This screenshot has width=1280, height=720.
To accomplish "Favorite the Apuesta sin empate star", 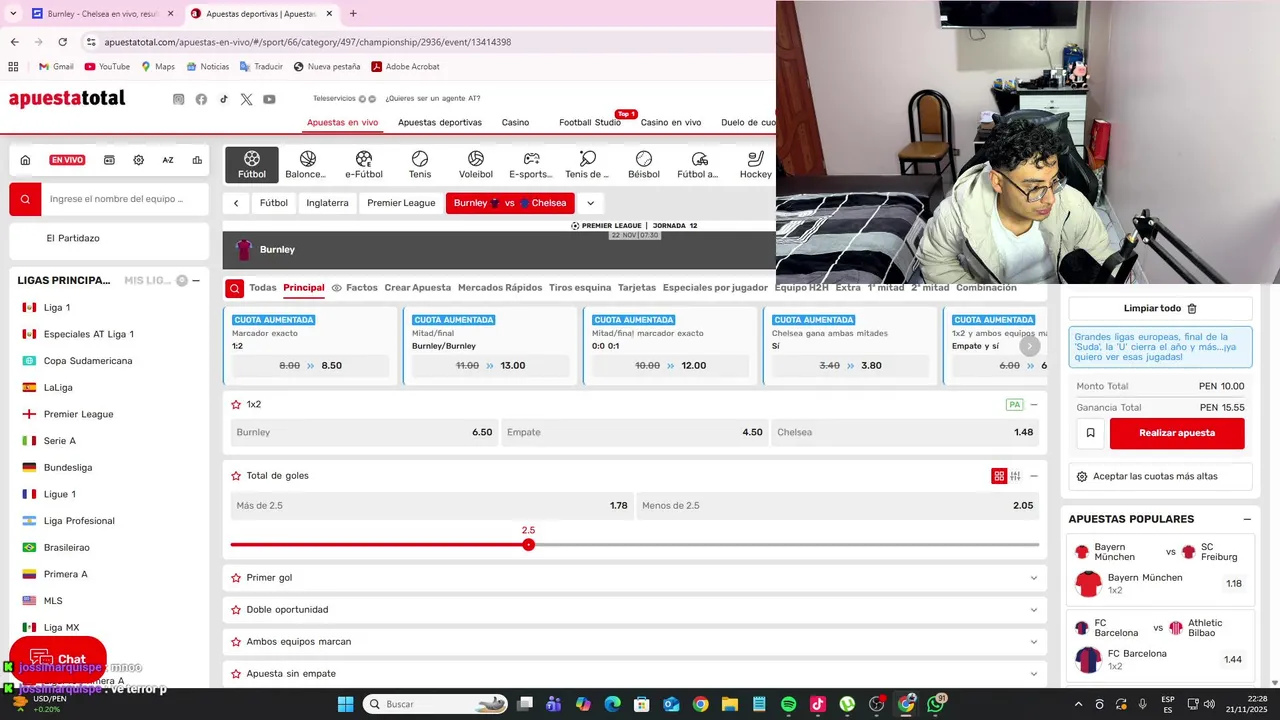I will (x=236, y=674).
